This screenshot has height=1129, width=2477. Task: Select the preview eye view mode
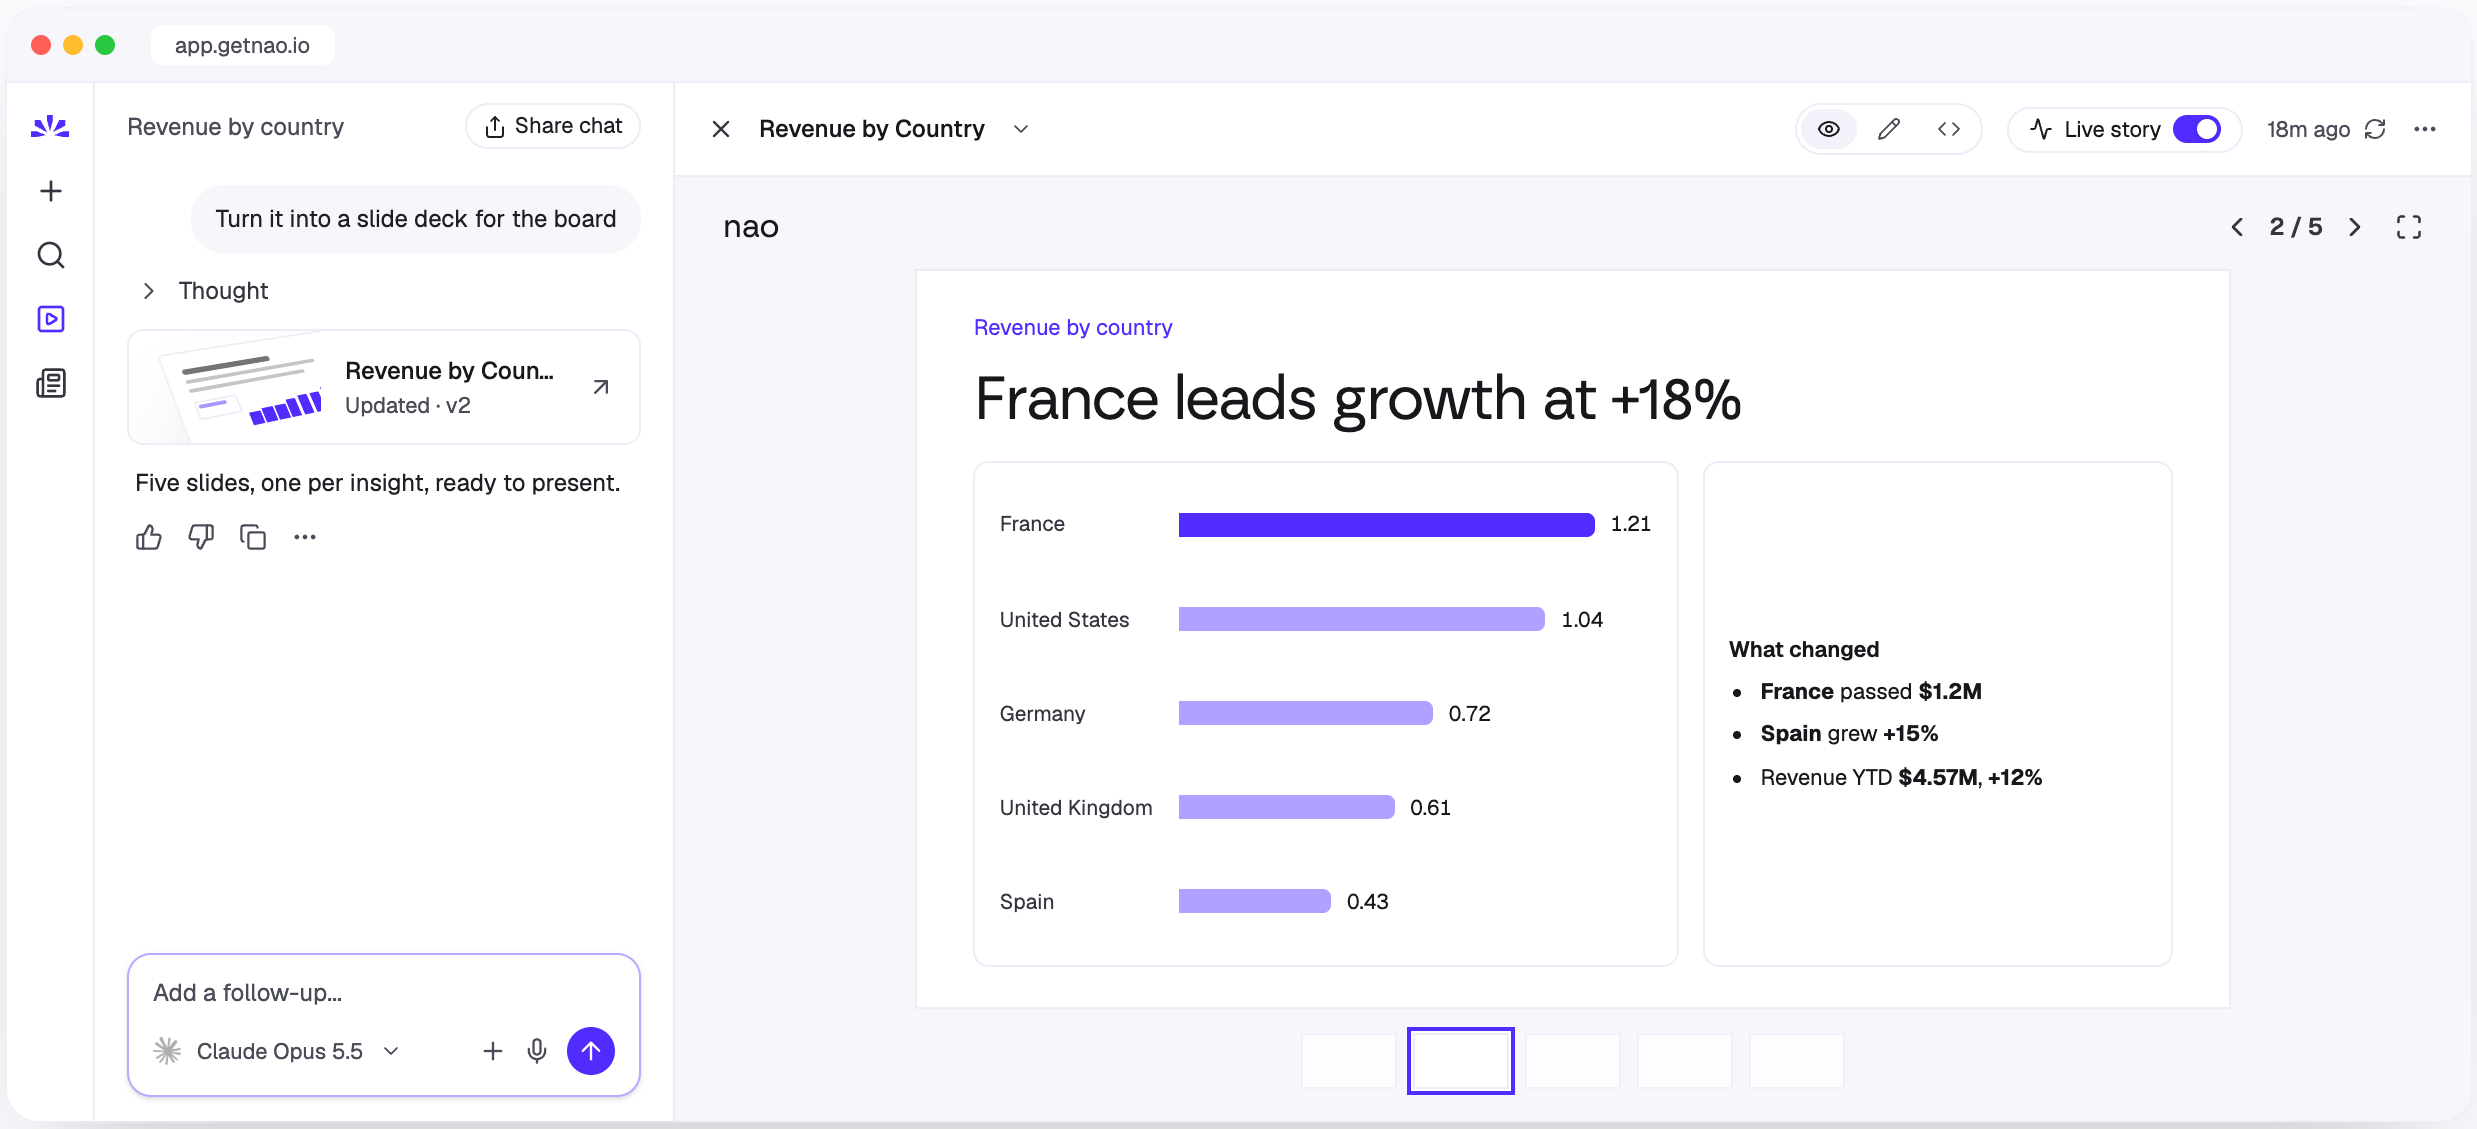[x=1829, y=129]
